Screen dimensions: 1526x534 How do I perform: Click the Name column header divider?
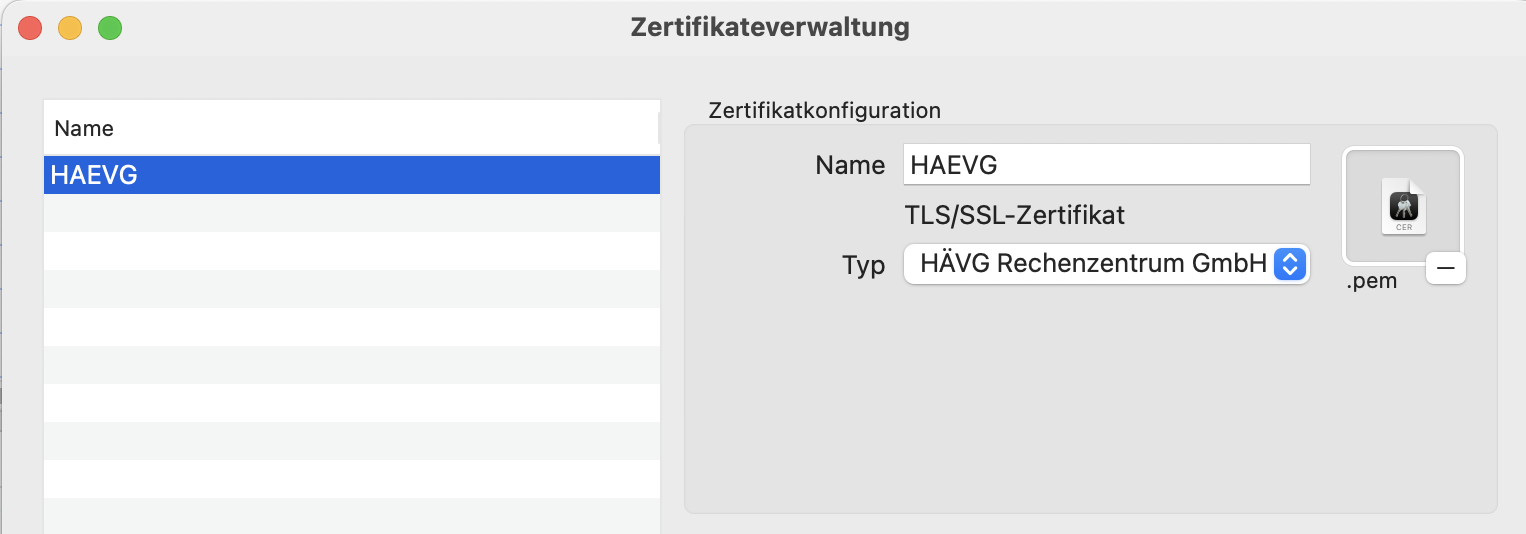[x=658, y=128]
